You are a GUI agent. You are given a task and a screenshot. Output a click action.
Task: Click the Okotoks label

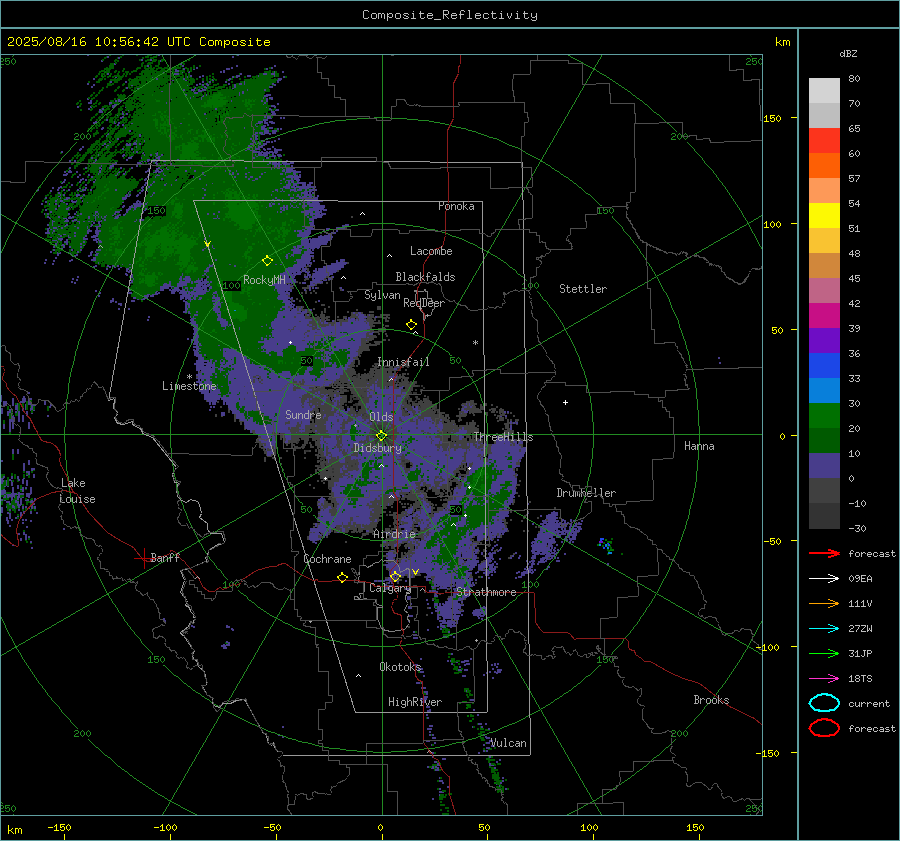point(400,666)
